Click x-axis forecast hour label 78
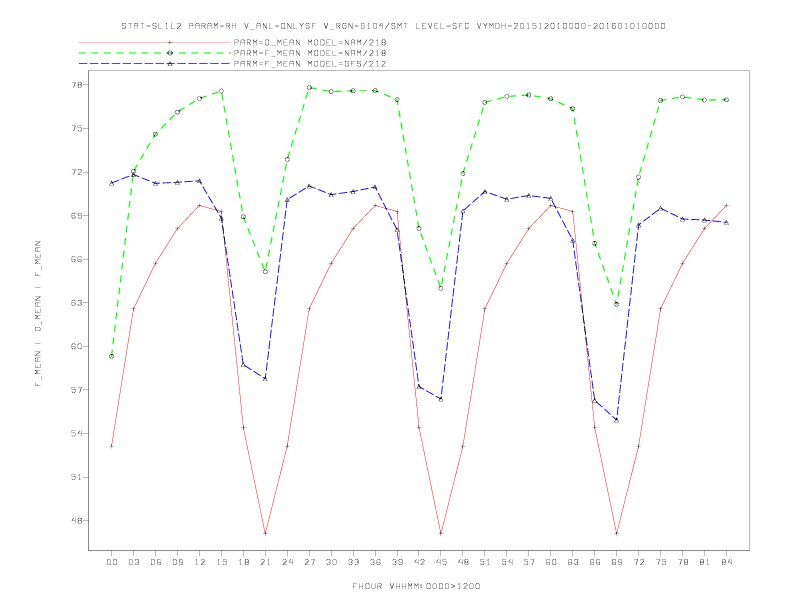This screenshot has height=612, width=792. click(683, 562)
